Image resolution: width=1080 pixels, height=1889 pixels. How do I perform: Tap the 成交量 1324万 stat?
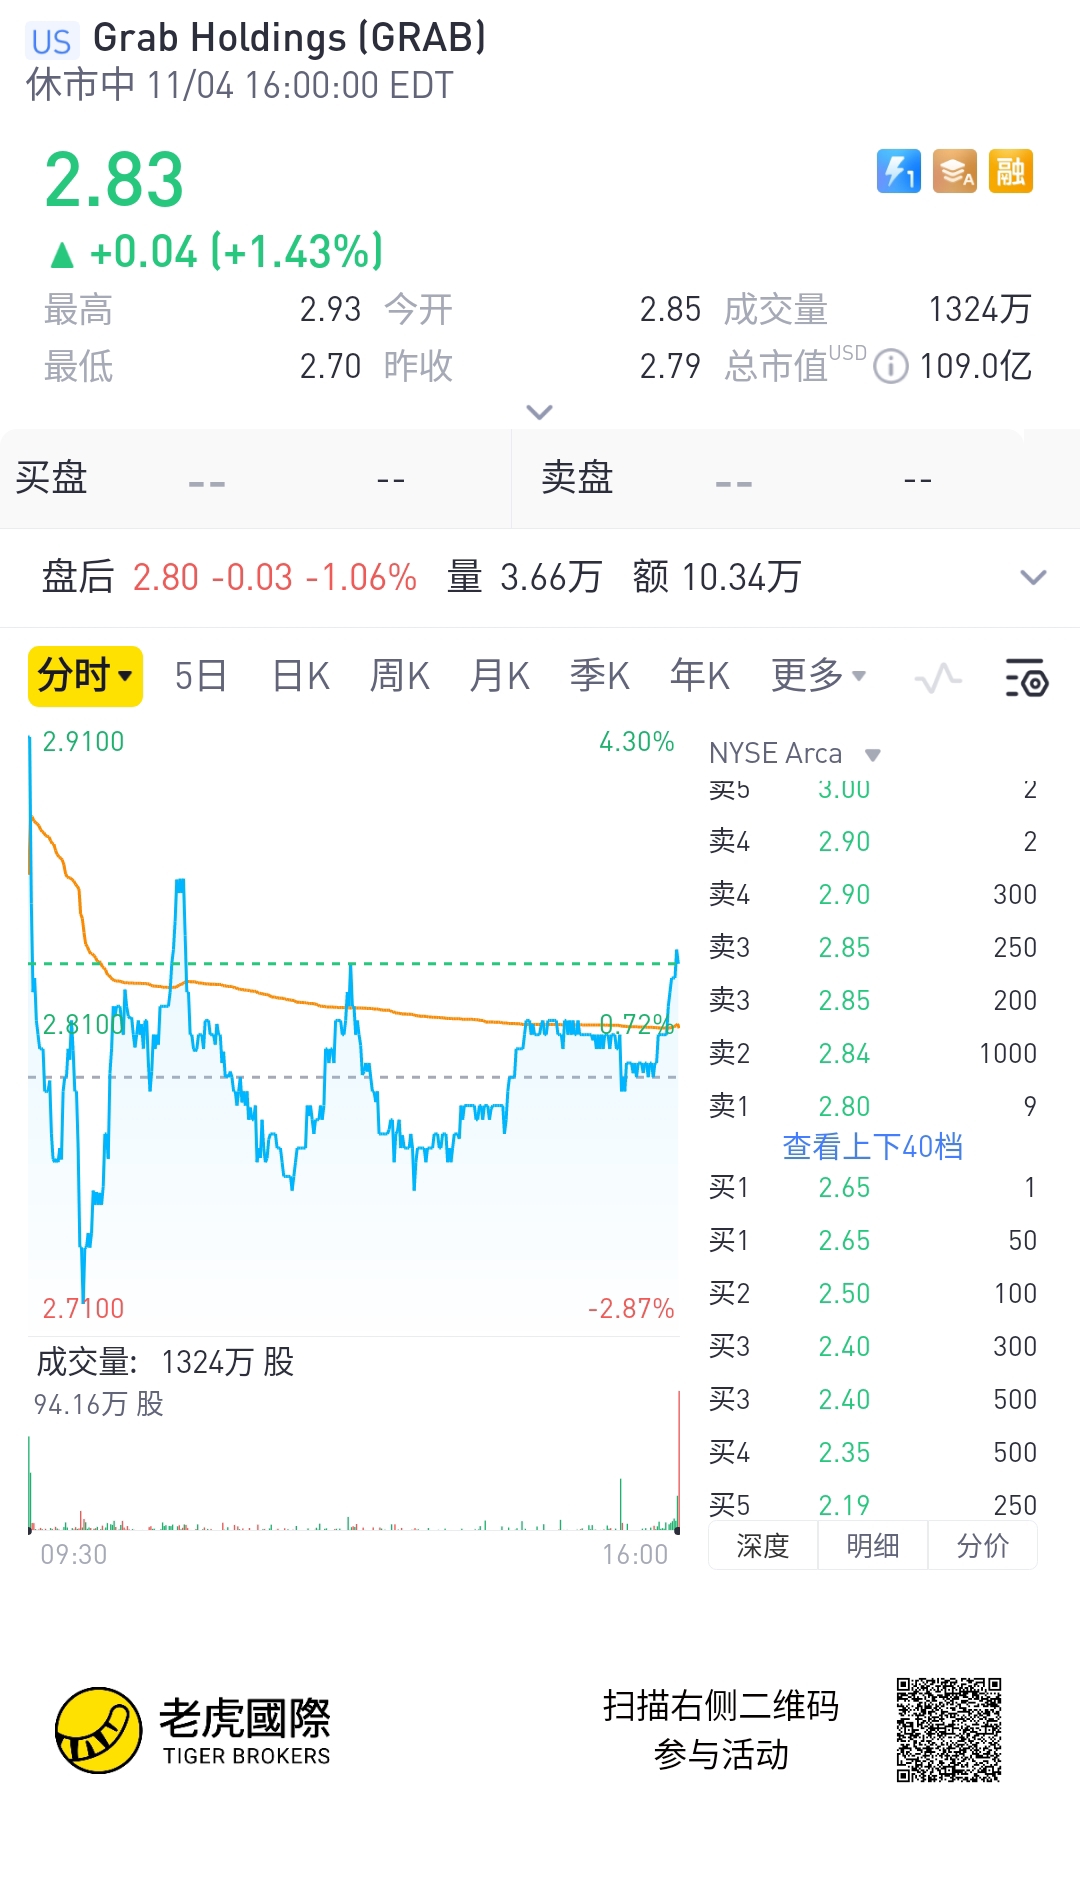tap(878, 310)
